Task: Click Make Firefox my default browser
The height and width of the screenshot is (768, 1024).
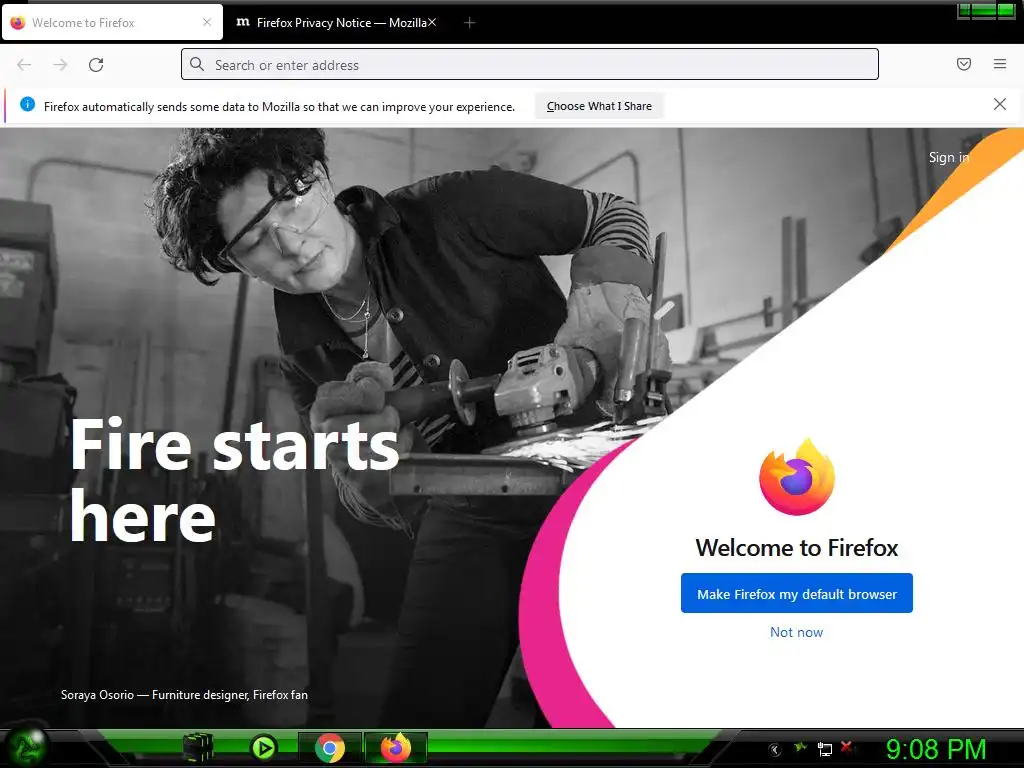Action: [x=796, y=593]
